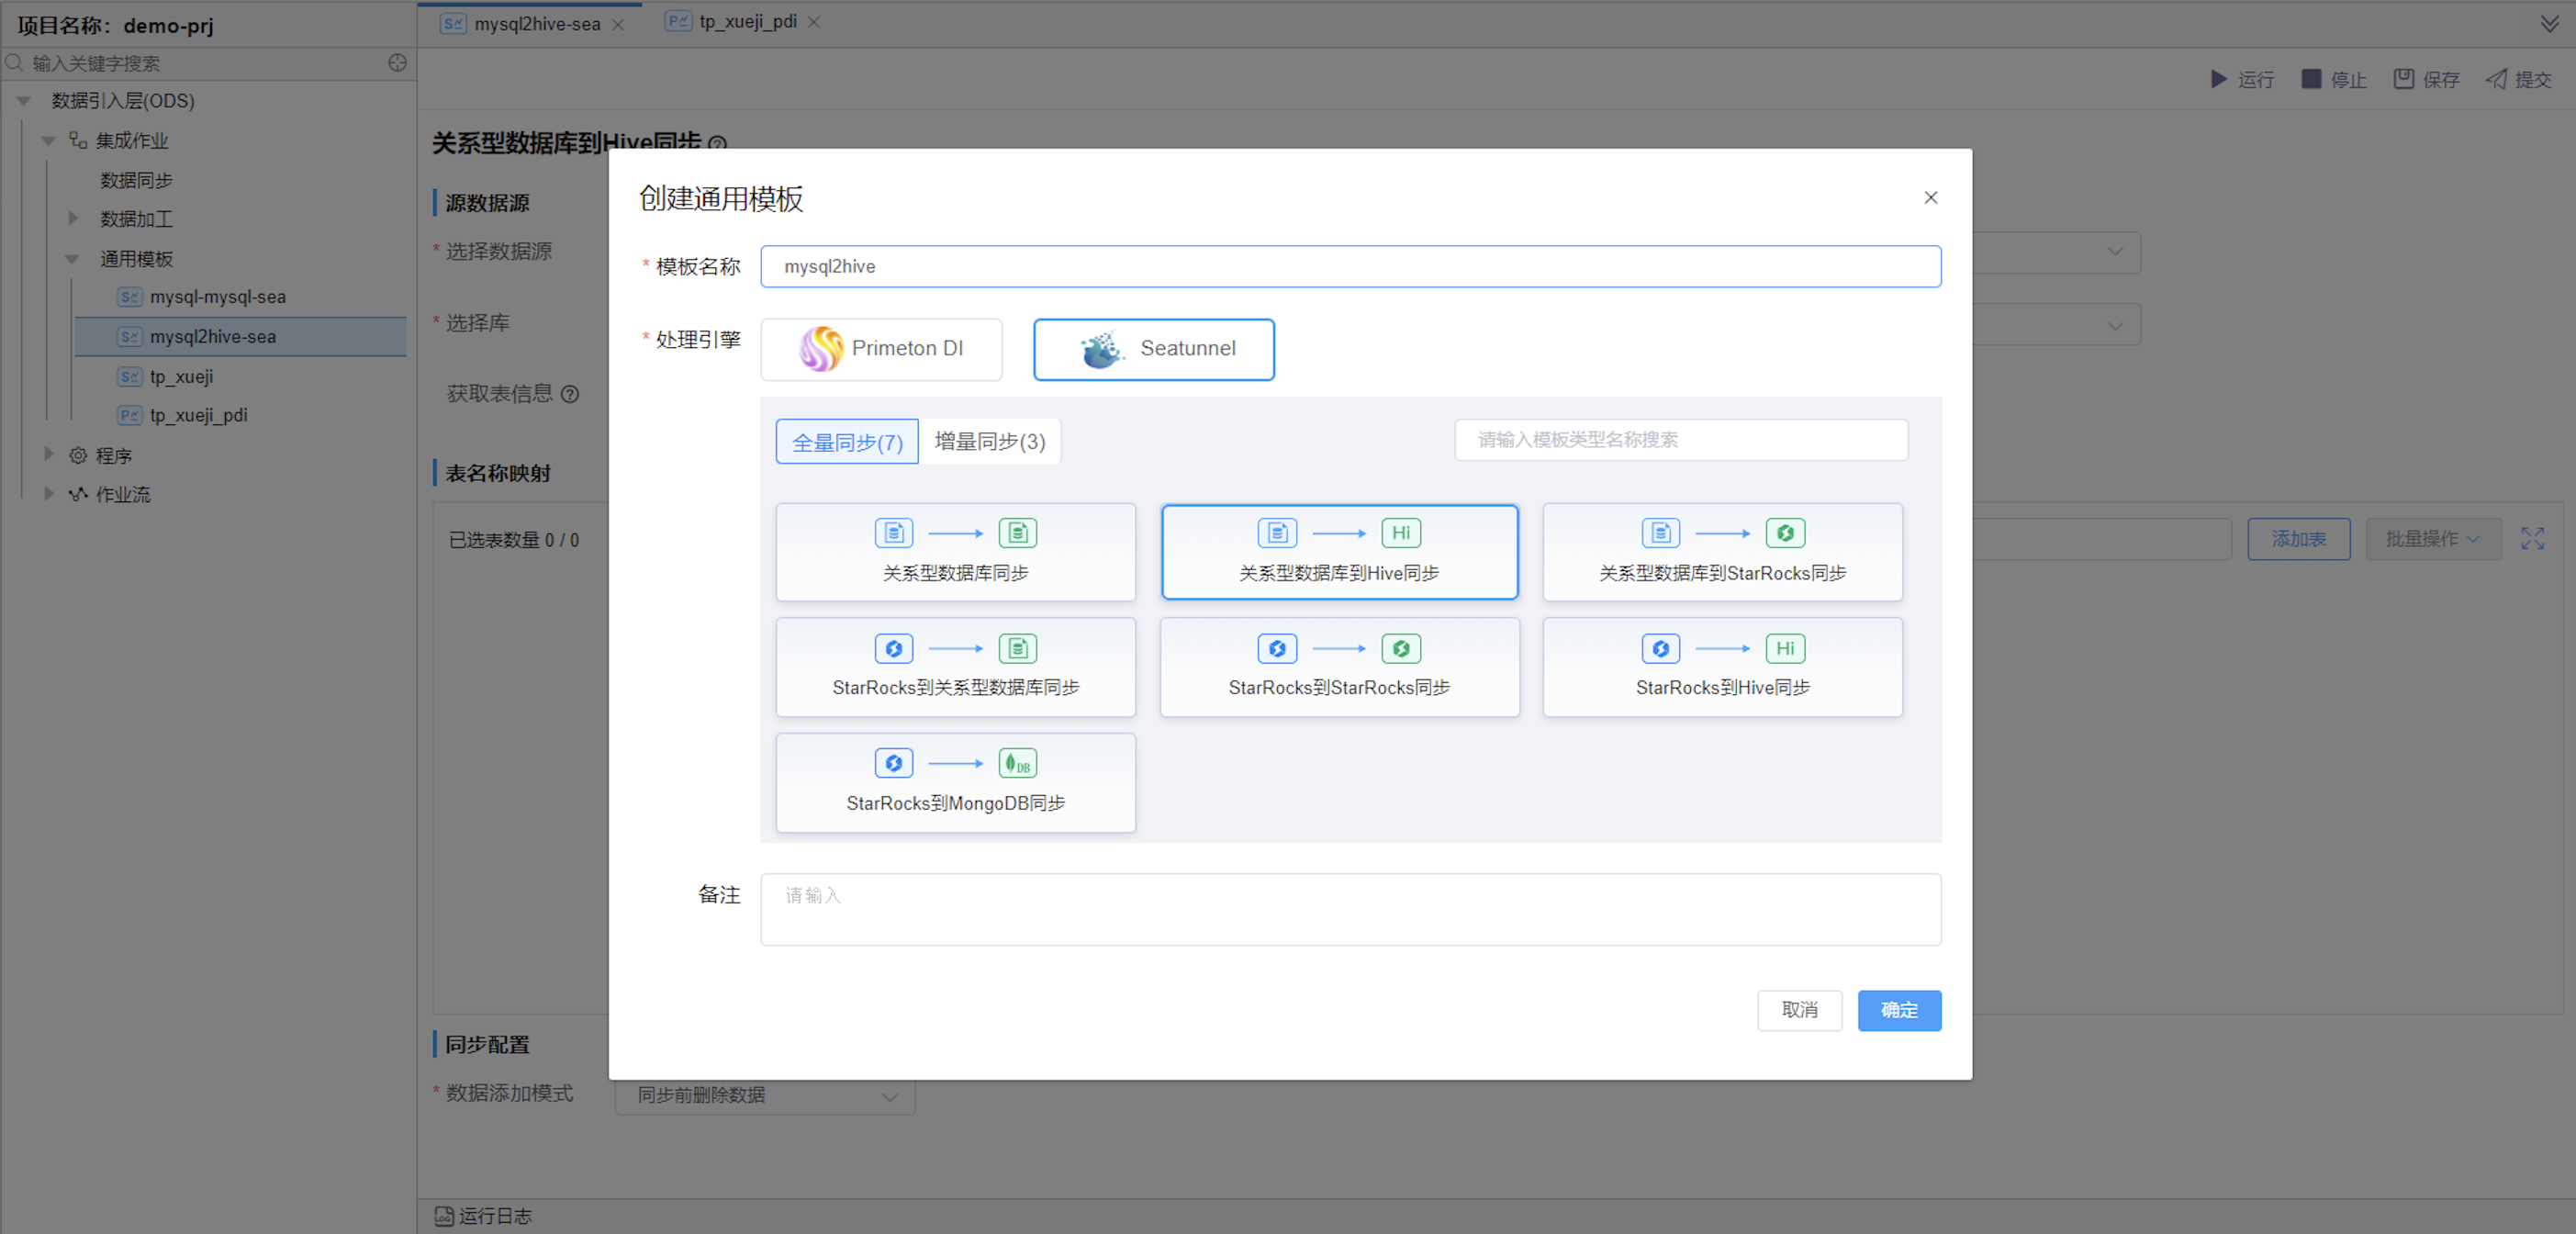The width and height of the screenshot is (2576, 1234).
Task: Expand the 数据加工 tree node
Action: (72, 219)
